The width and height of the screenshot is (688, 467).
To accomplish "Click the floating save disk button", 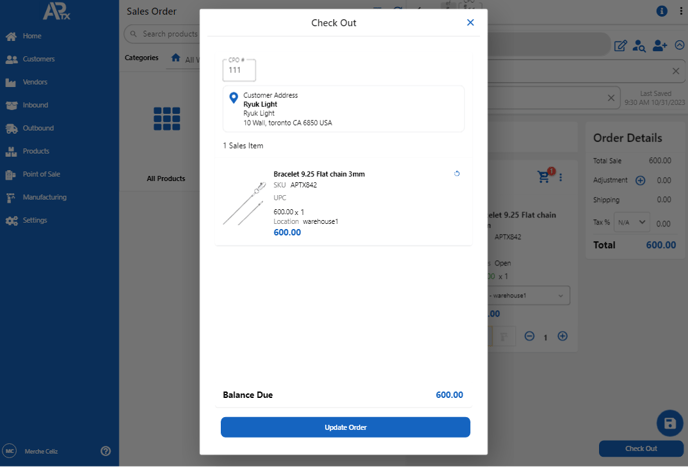I will coord(669,423).
